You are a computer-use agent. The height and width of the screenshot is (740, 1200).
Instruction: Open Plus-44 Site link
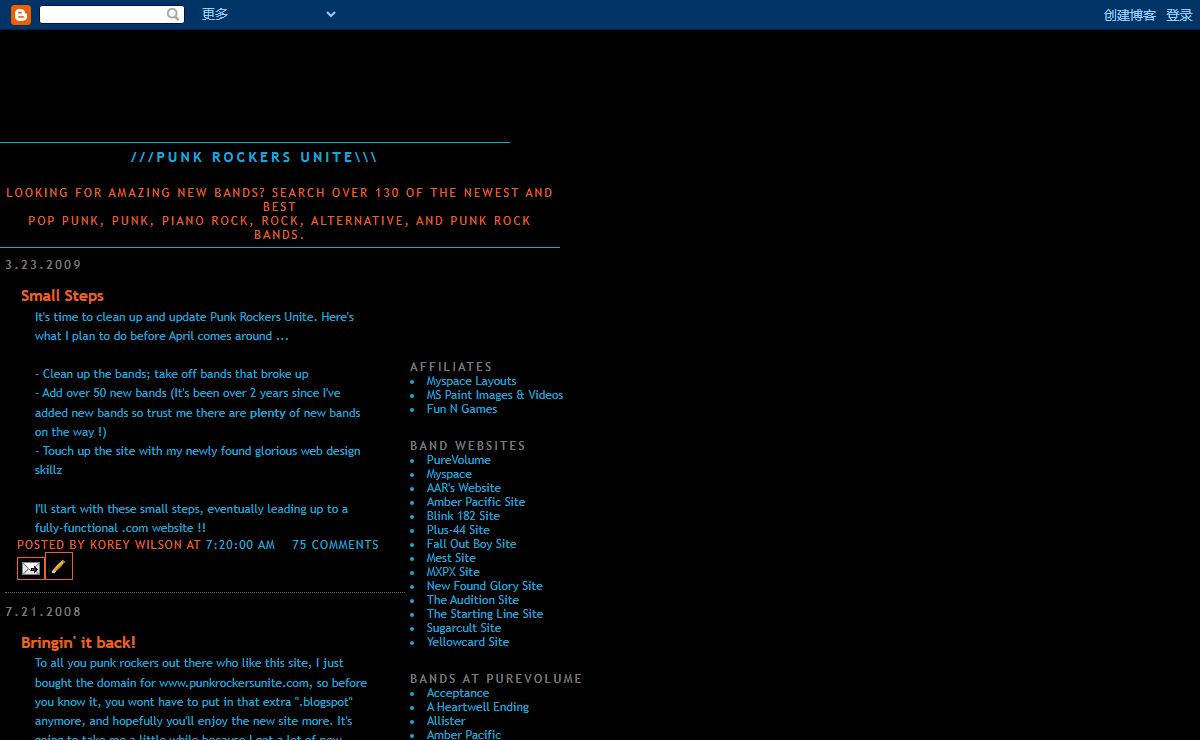click(458, 530)
